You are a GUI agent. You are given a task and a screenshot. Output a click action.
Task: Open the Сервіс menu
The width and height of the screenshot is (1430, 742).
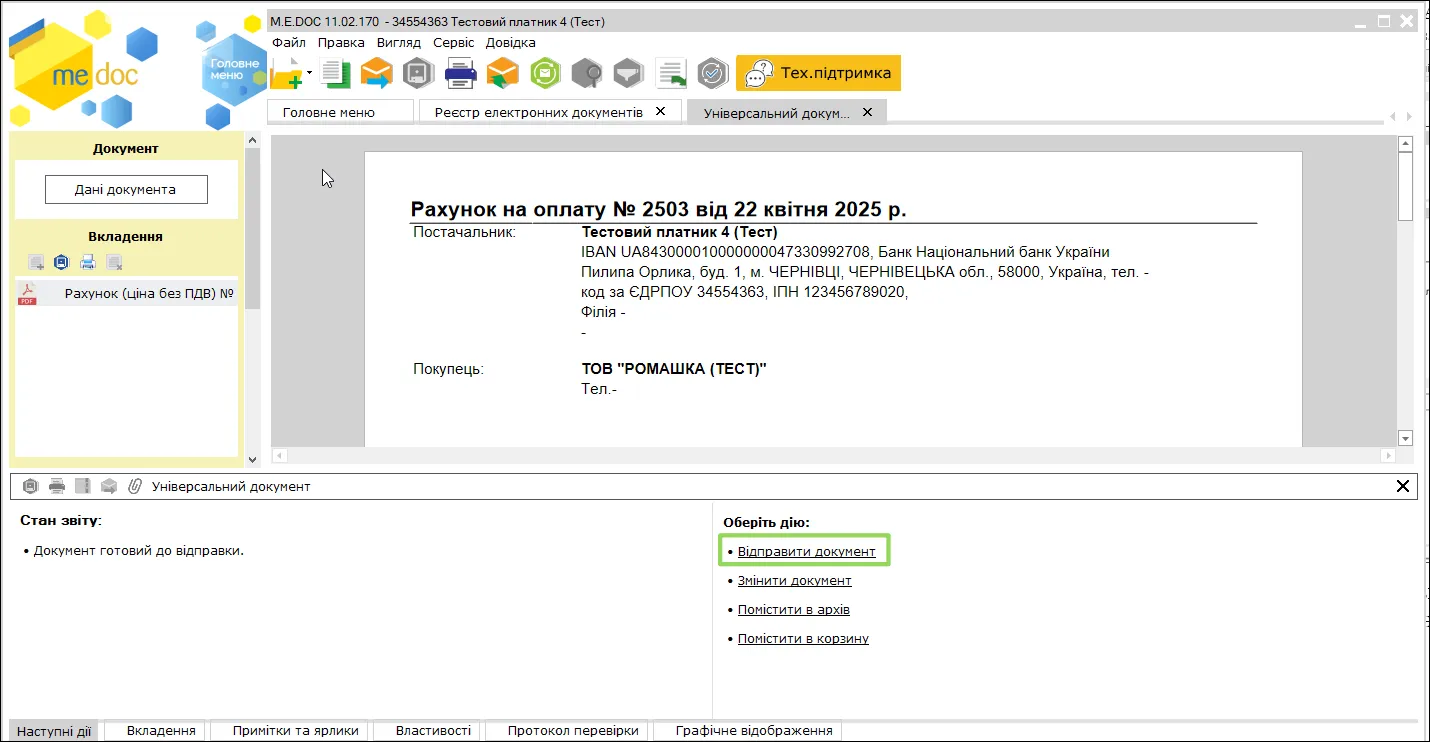tap(454, 43)
